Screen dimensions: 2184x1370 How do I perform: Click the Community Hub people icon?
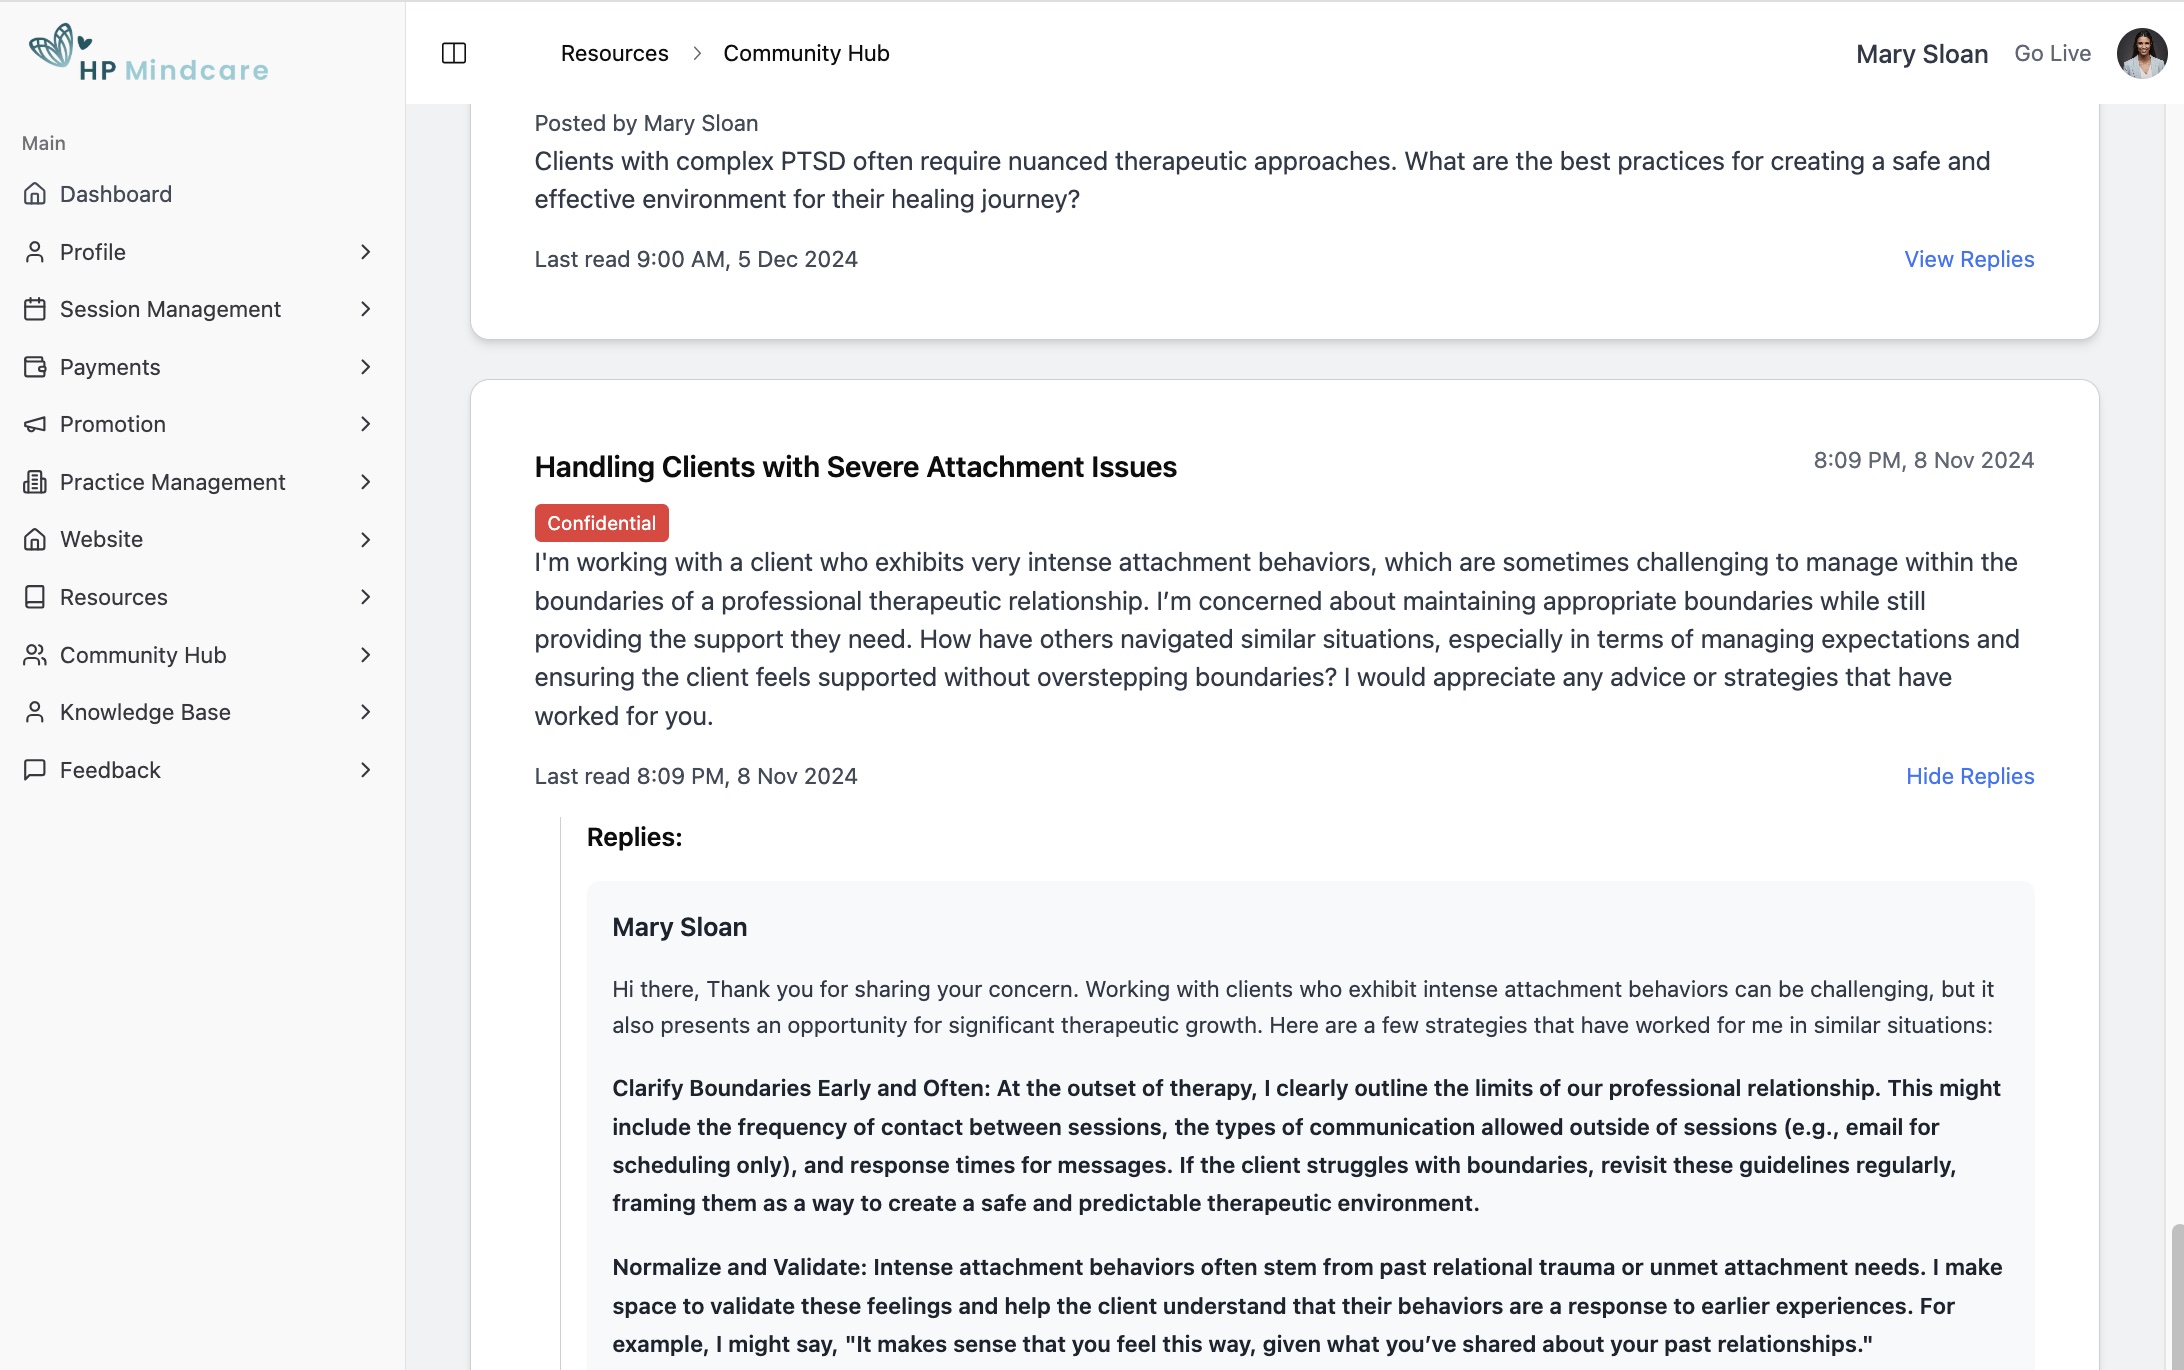[x=35, y=655]
